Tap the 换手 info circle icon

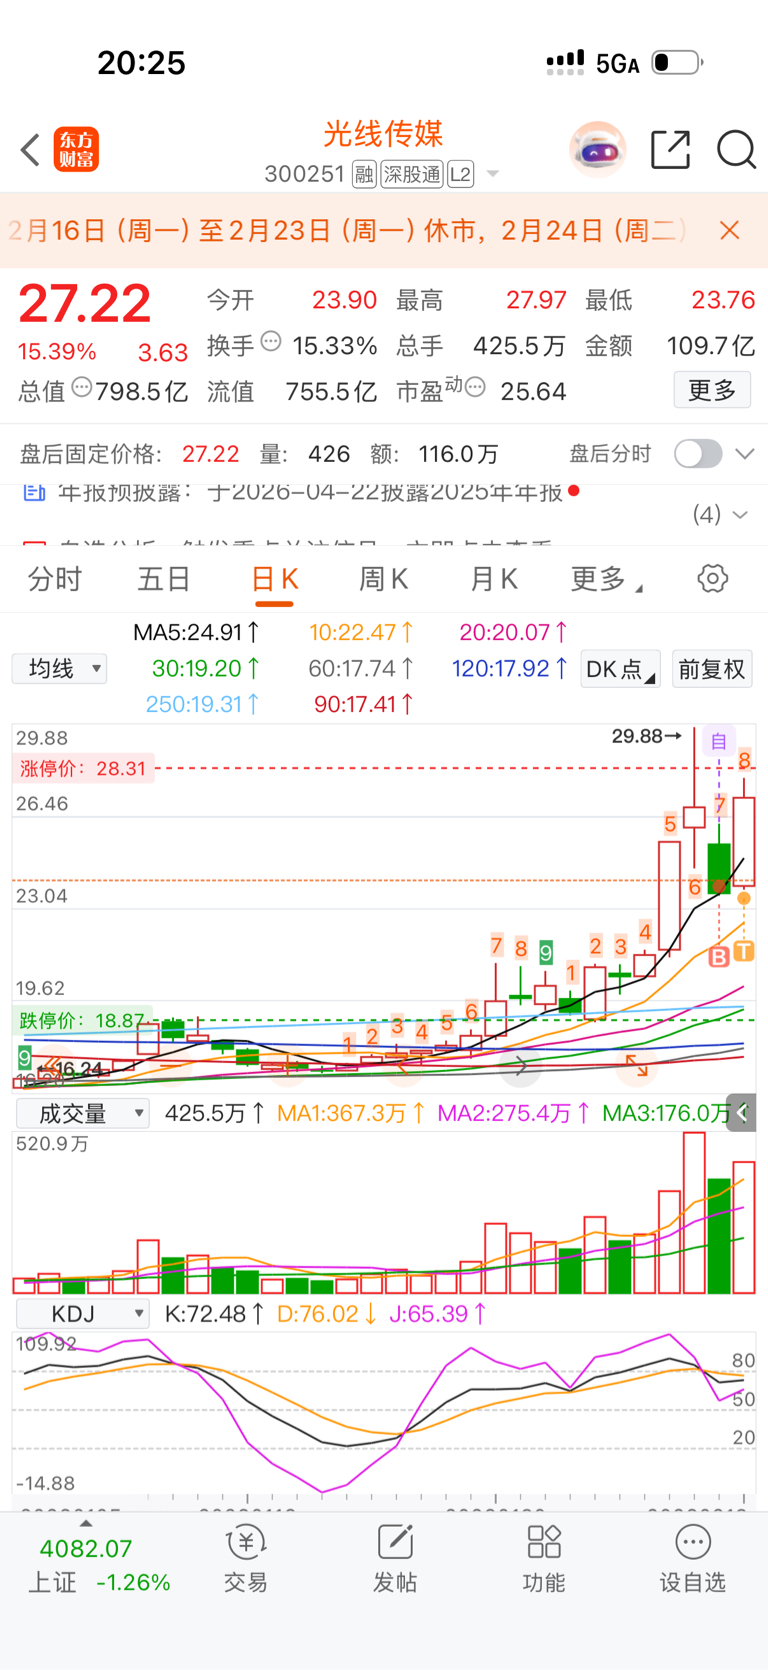[271, 342]
